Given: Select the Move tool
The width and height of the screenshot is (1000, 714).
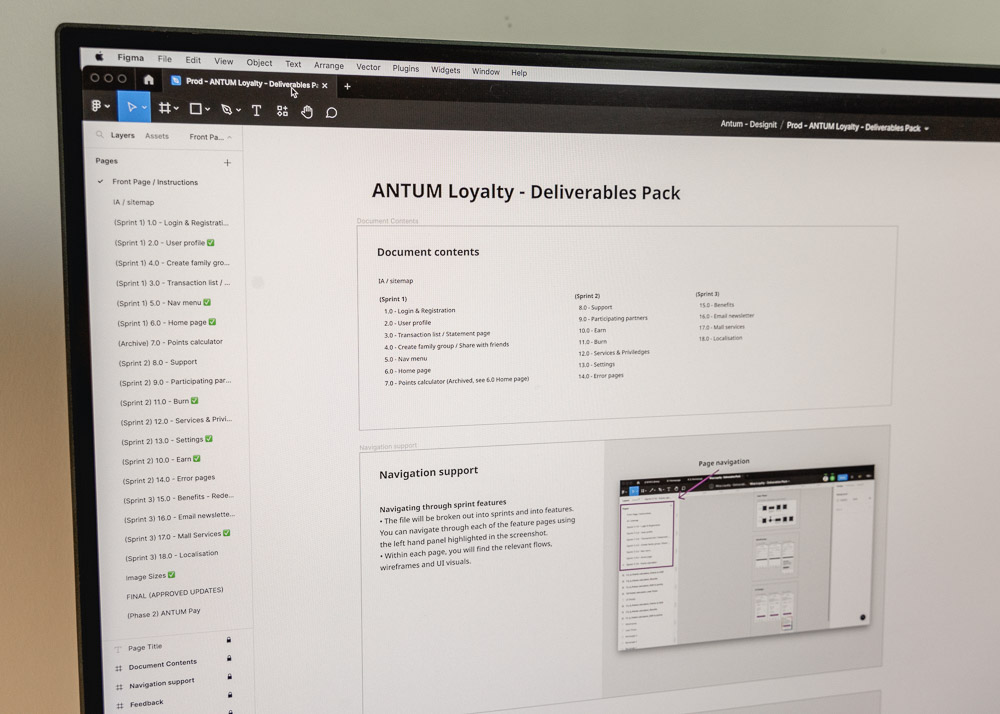Looking at the screenshot, I should [x=131, y=107].
